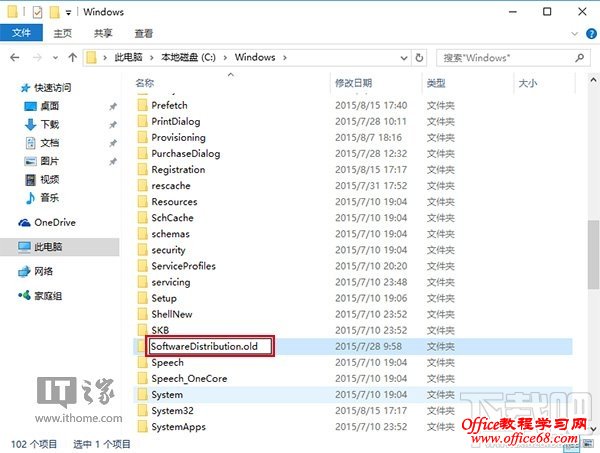Image resolution: width=600 pixels, height=453 pixels.
Task: Click the Back navigation arrow
Action: pos(15,58)
